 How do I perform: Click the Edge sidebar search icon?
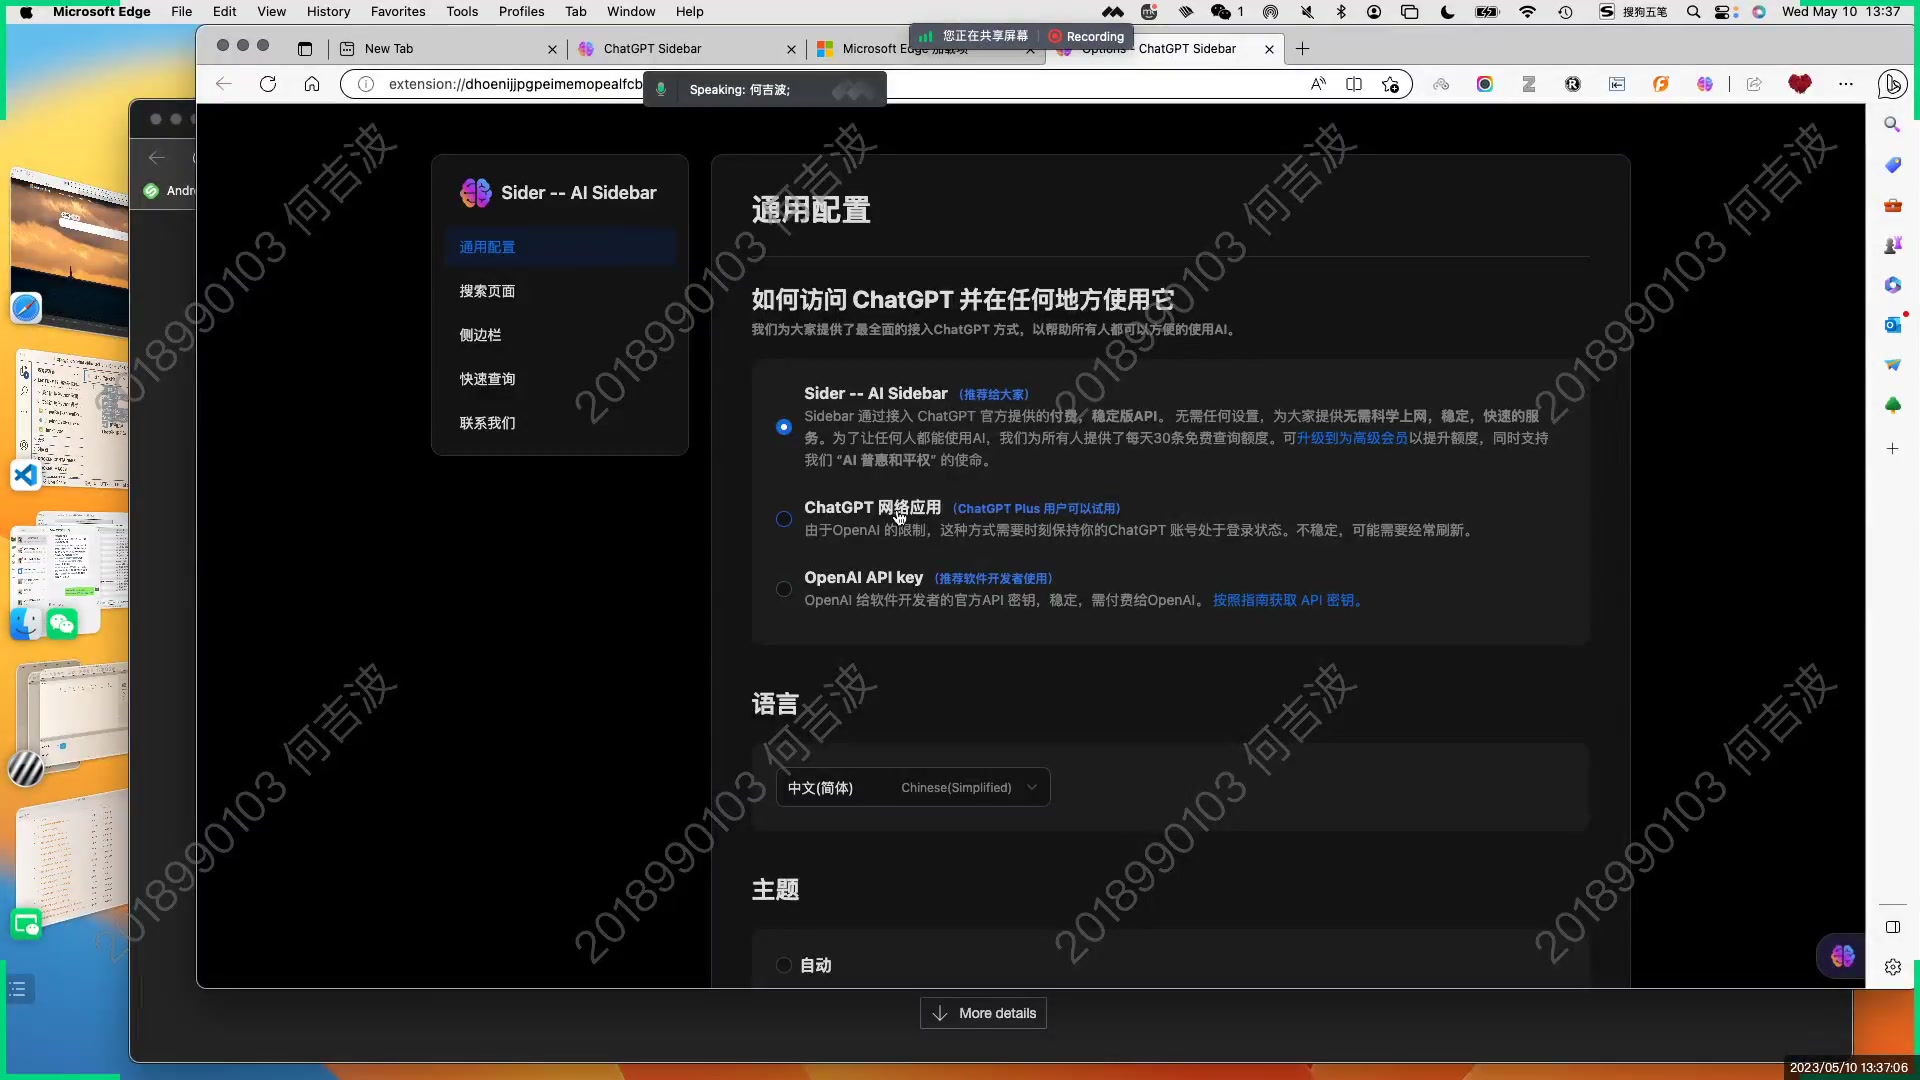1892,124
